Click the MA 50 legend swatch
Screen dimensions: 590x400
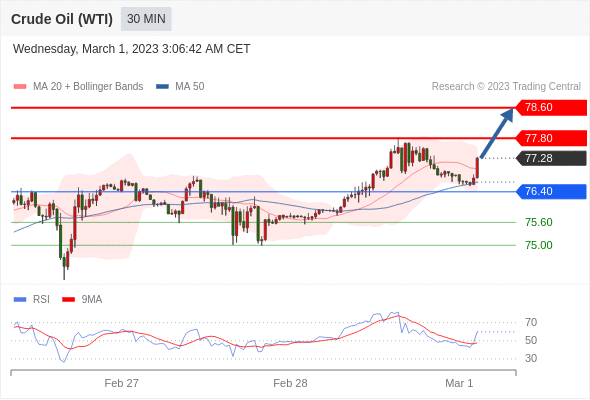tap(162, 87)
